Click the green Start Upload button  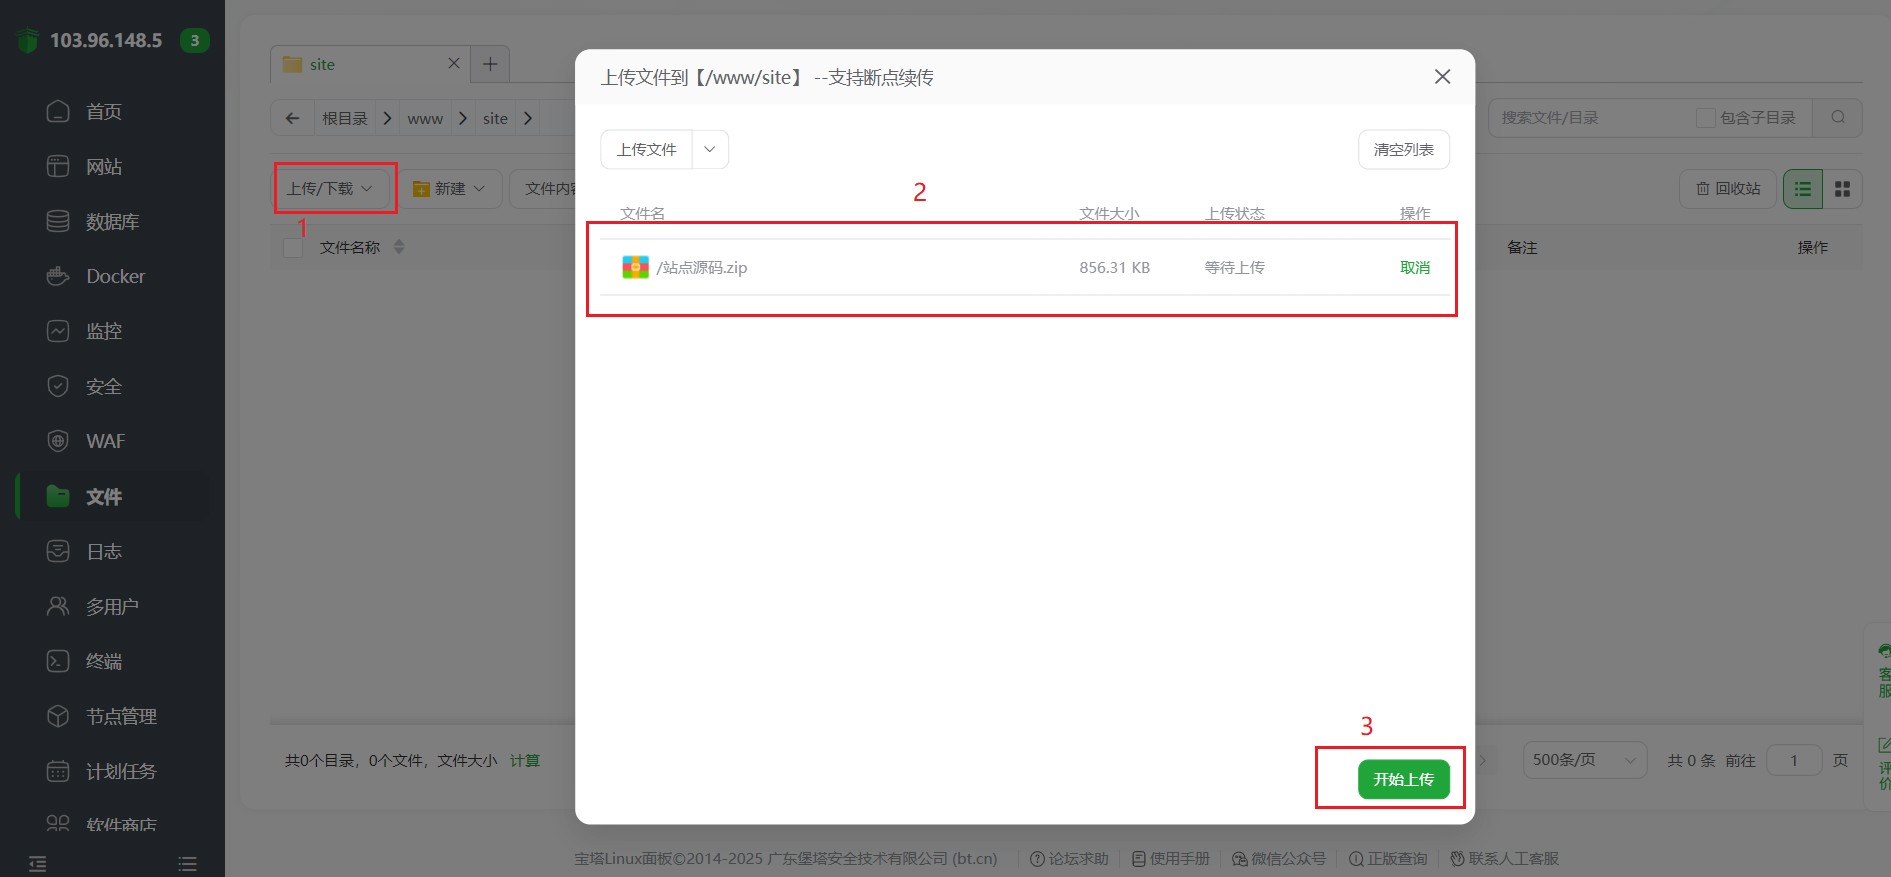coord(1403,779)
